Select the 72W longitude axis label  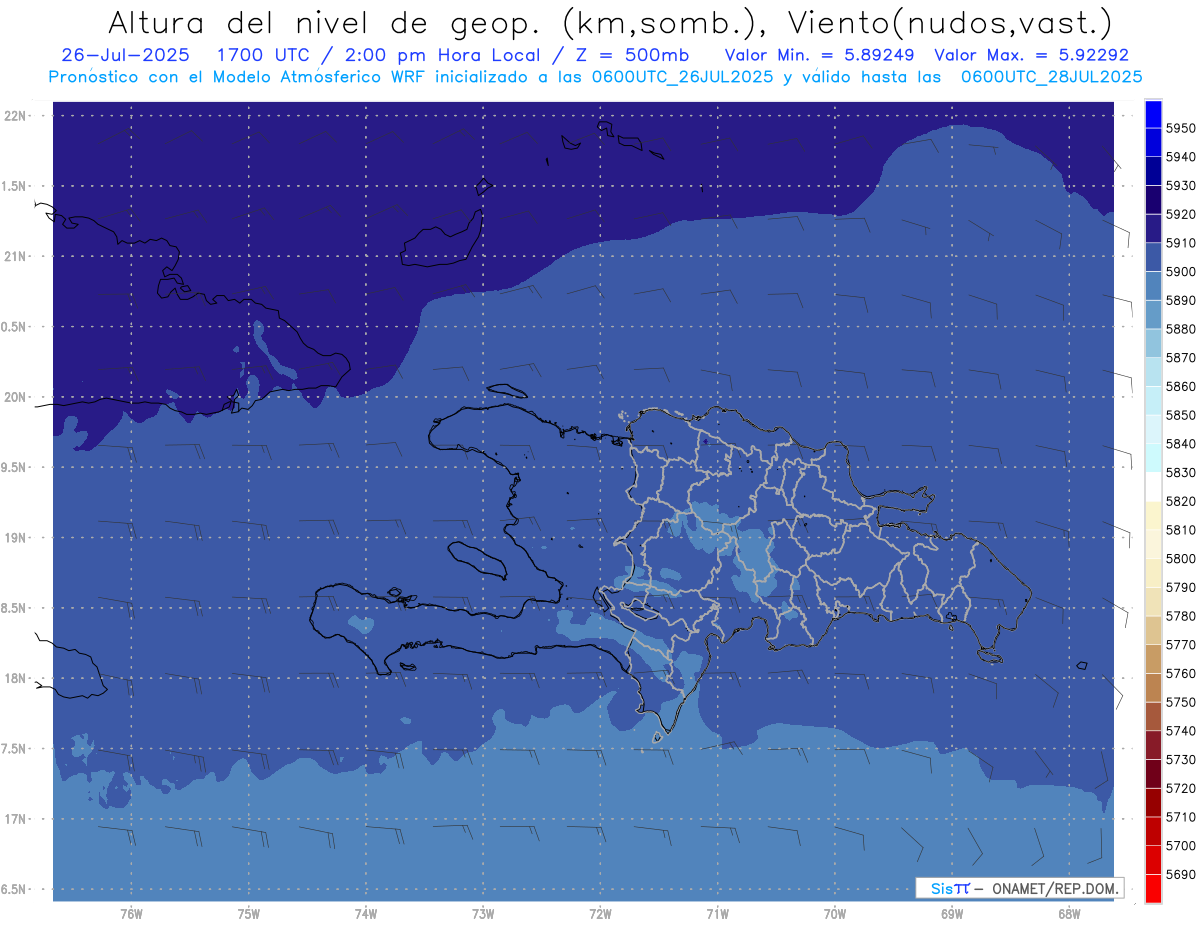click(600, 914)
